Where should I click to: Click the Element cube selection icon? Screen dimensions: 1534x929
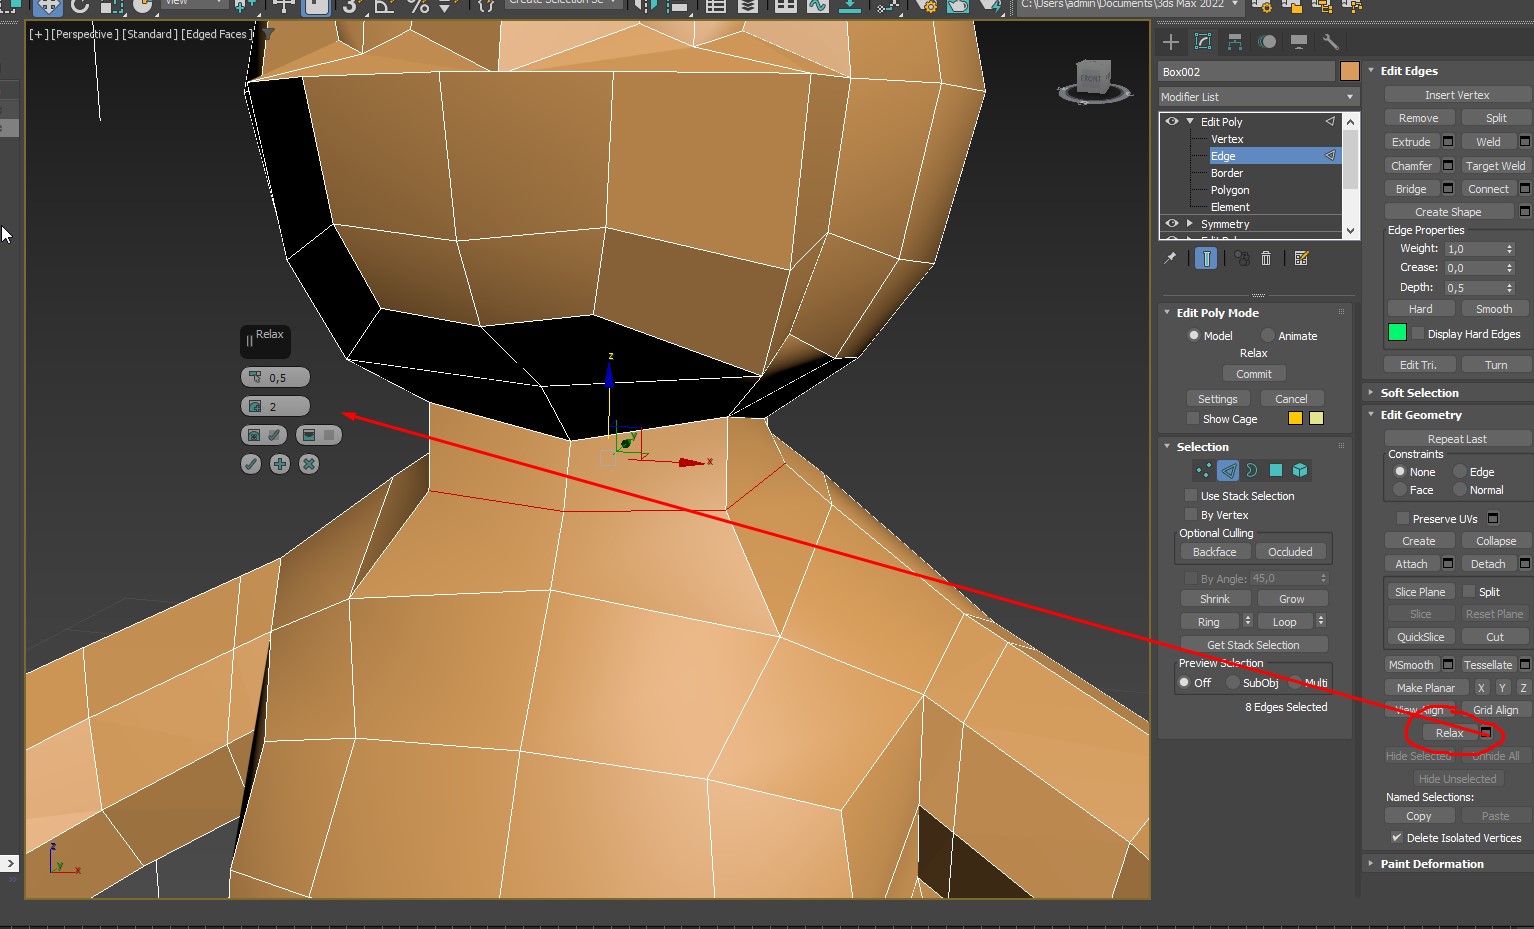coord(1300,470)
